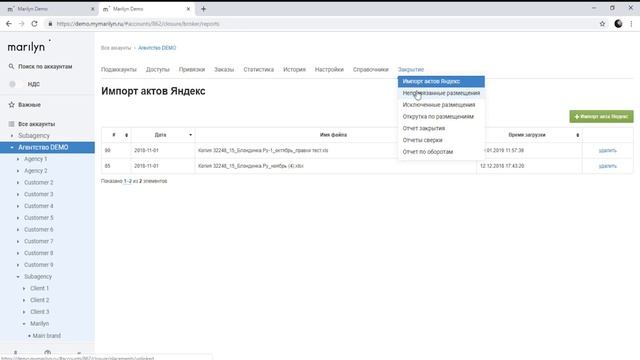The image size is (640, 360).
Task: Select Client 1 in account tree
Action: (x=39, y=288)
